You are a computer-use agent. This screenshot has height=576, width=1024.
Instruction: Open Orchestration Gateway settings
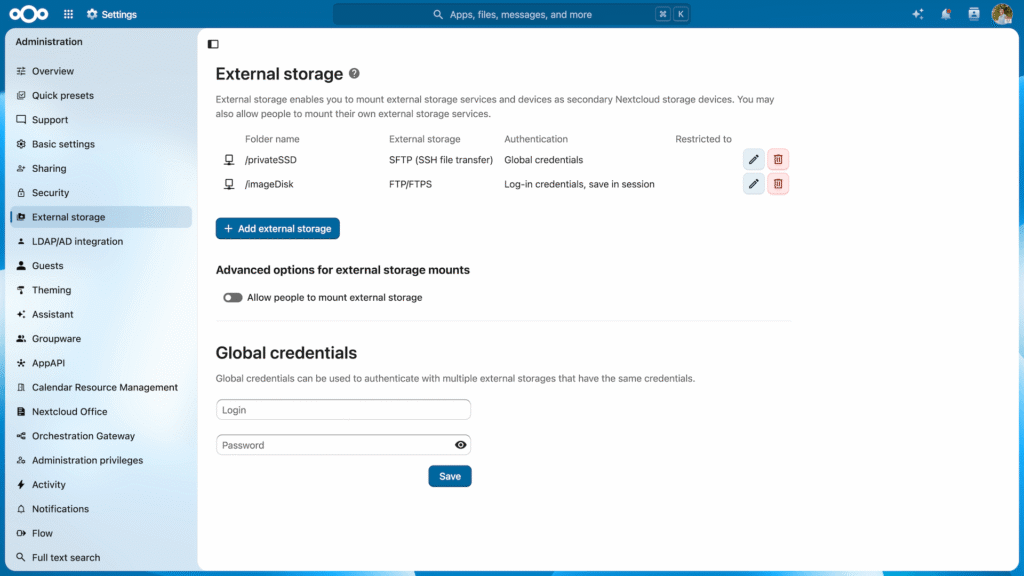click(x=101, y=436)
